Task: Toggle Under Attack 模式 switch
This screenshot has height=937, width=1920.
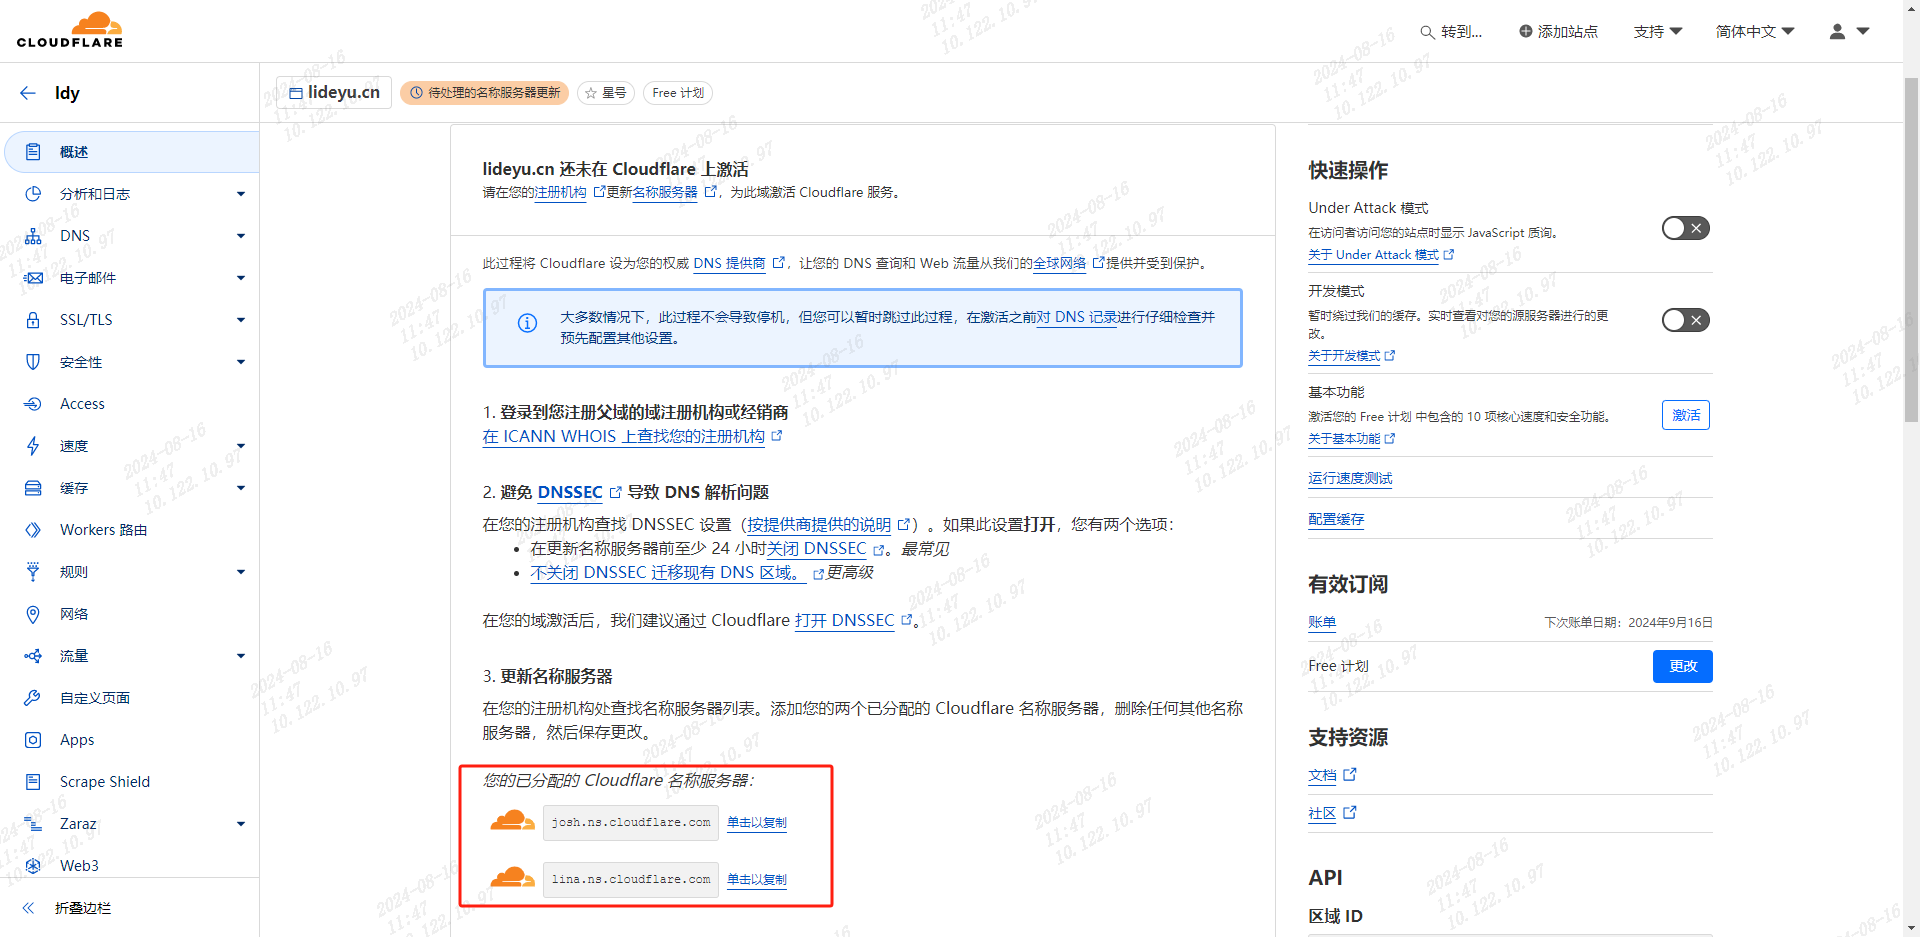Action: pyautogui.click(x=1686, y=228)
